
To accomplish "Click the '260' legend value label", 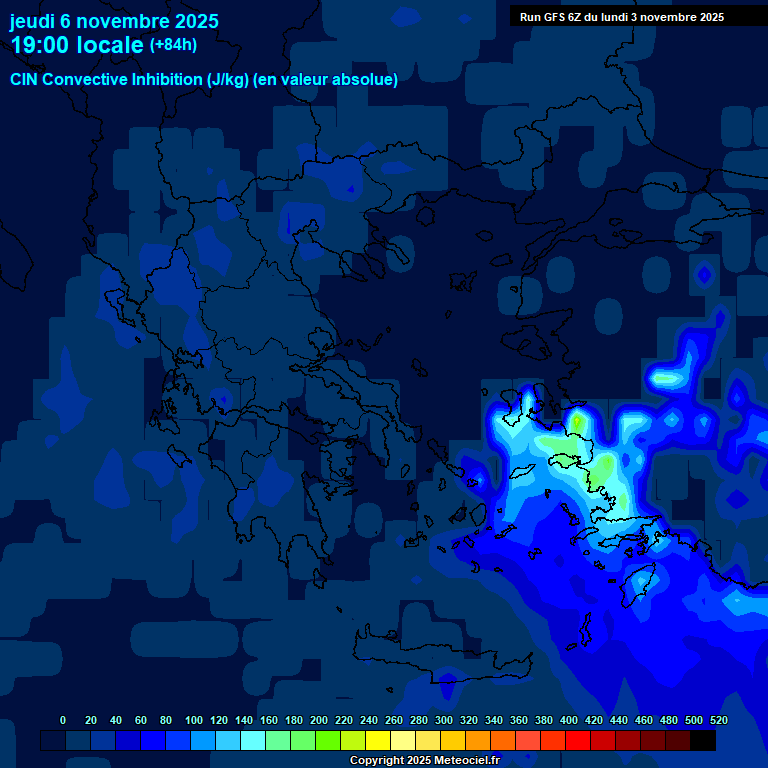I will tap(393, 720).
